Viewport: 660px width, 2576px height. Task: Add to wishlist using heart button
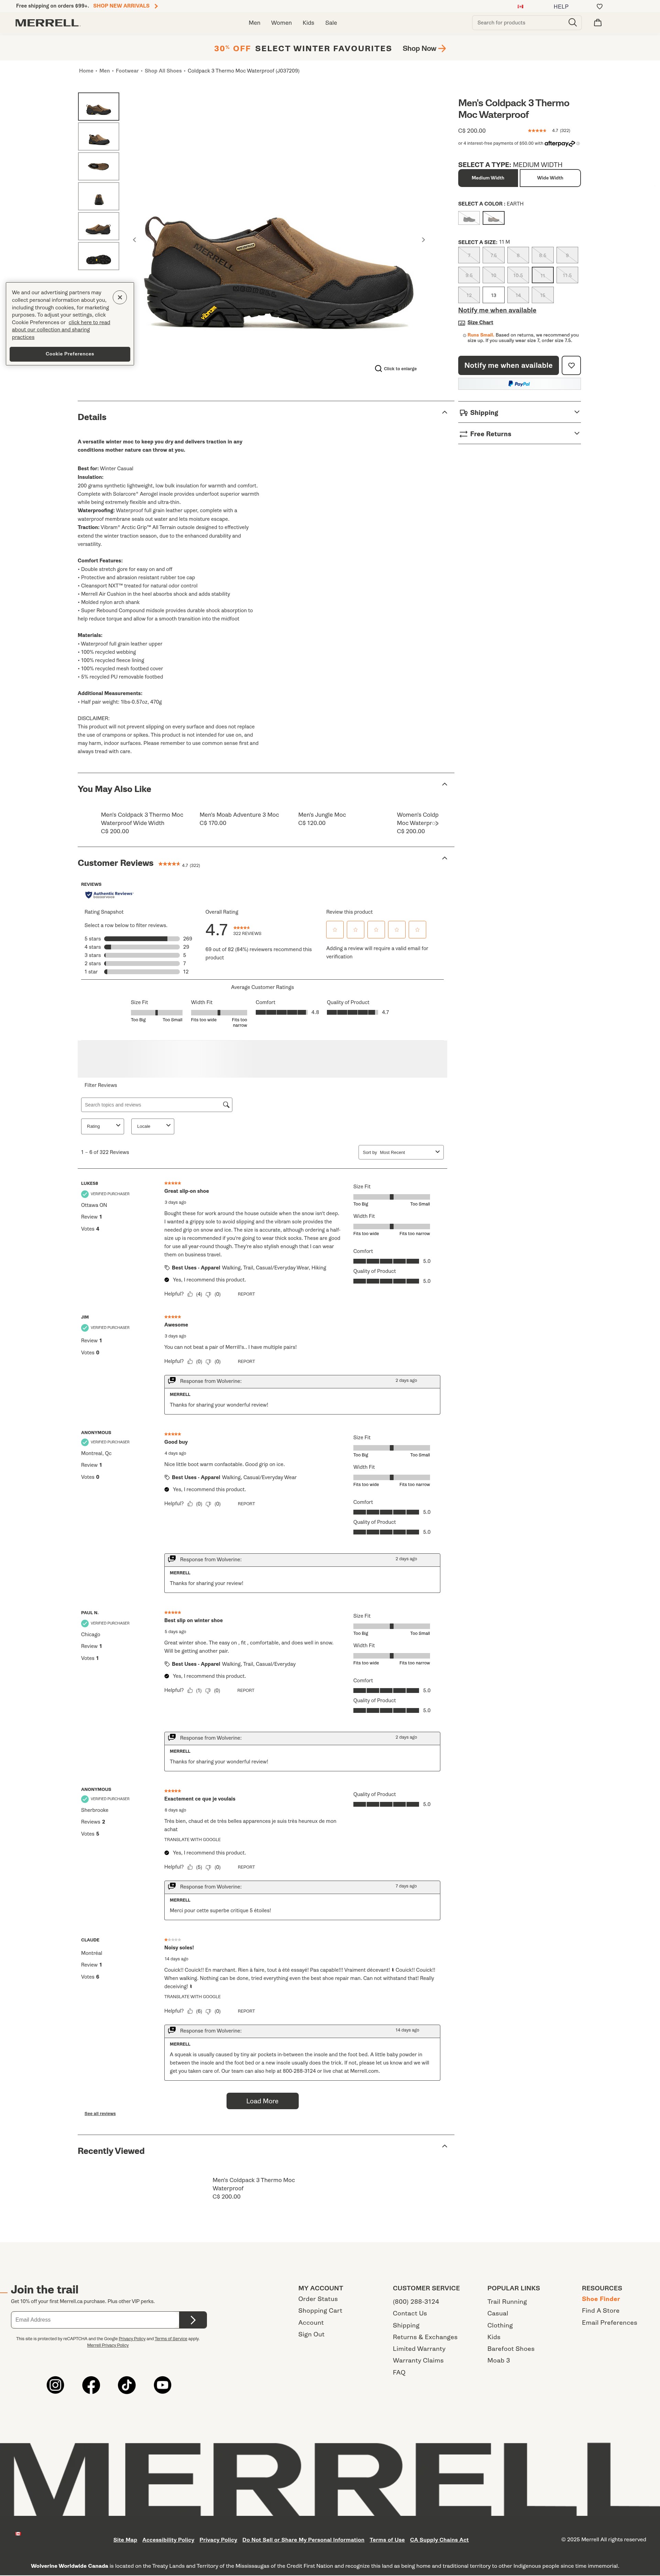click(571, 365)
